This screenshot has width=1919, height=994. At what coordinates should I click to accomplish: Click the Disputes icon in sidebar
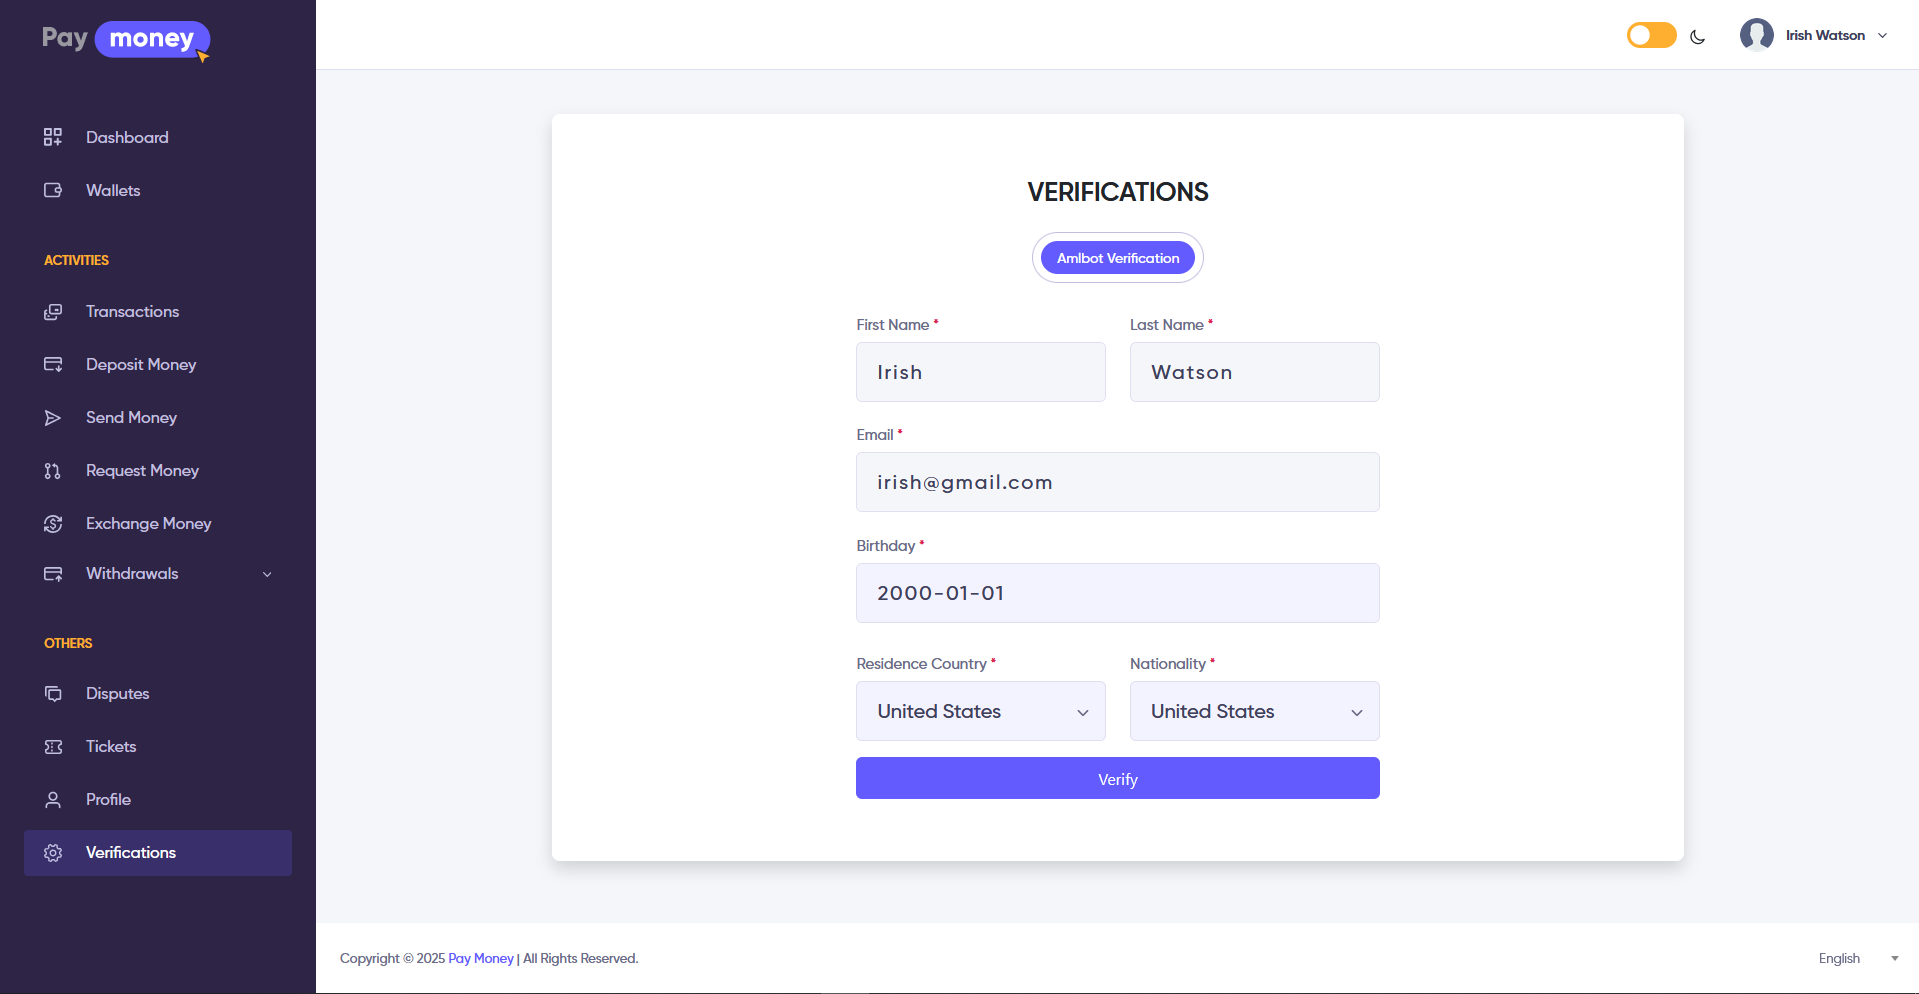53,694
